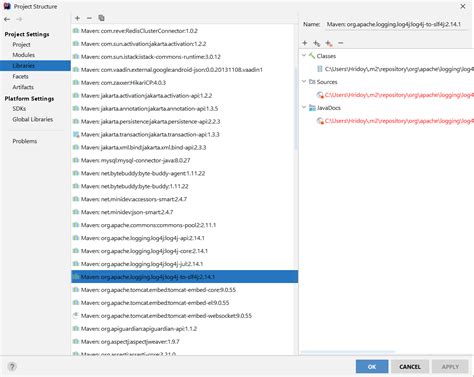Viewport: 474px width, 377px height.
Task: Remove the selected library root
Action: tap(340, 43)
